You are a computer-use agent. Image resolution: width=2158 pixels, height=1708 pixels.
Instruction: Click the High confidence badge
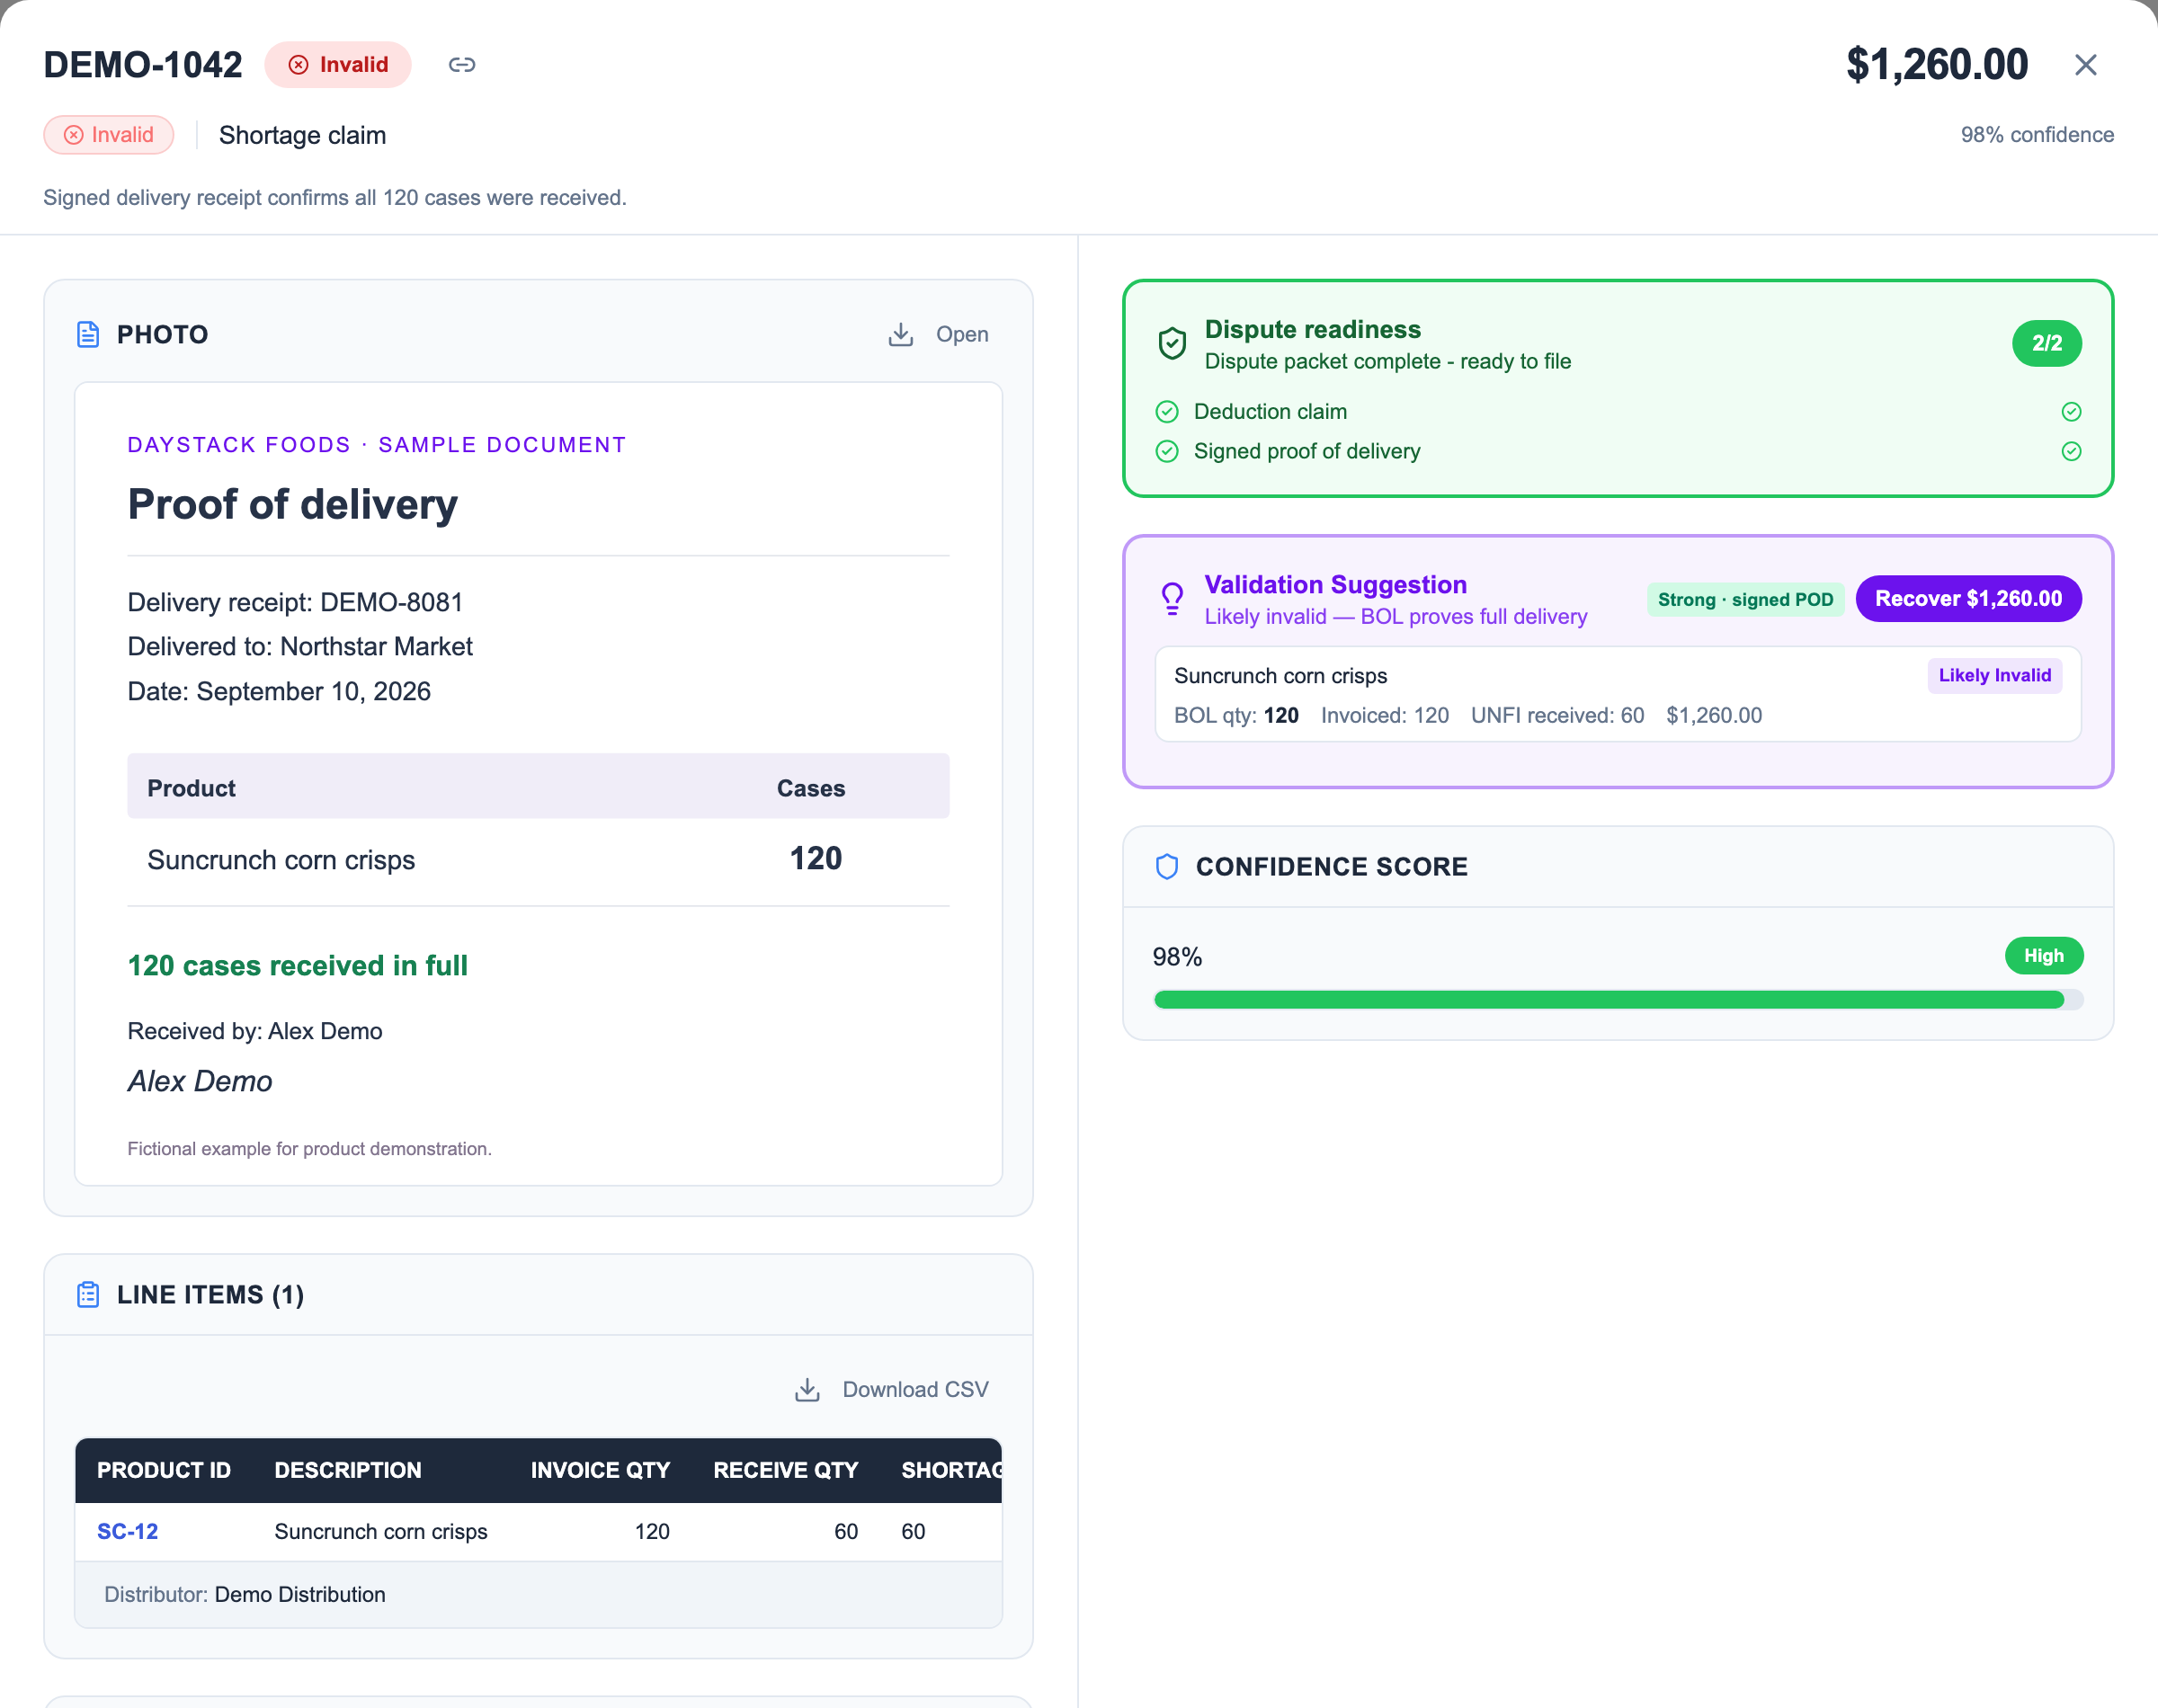pos(2043,956)
